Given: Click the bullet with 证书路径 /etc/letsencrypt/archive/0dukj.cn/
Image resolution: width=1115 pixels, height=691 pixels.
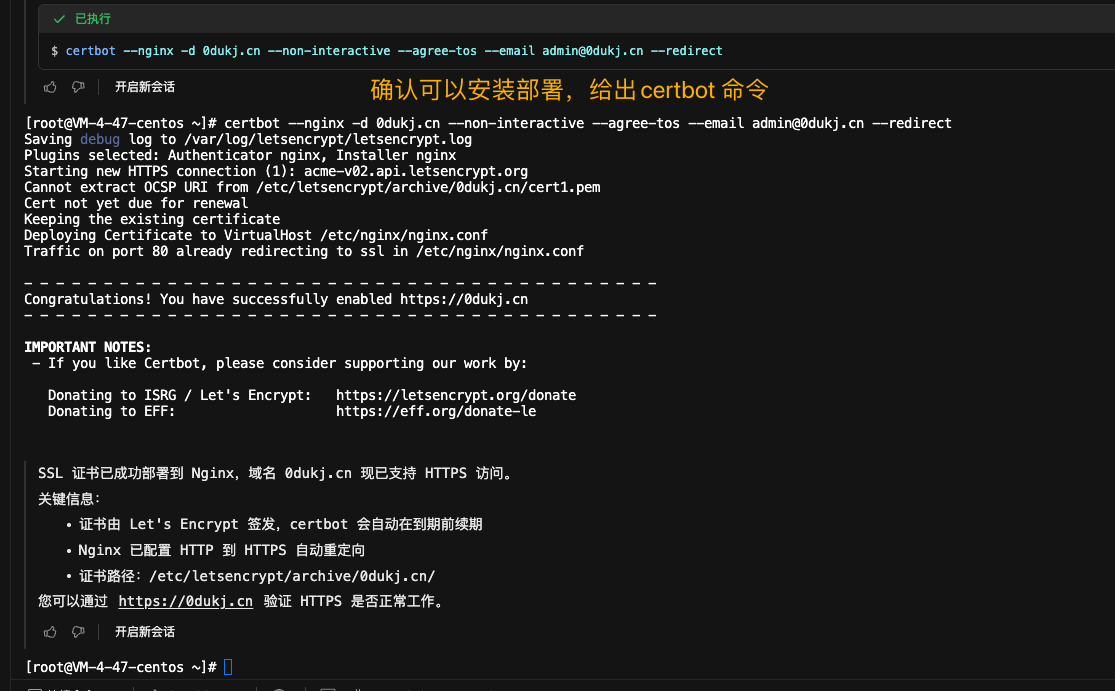Looking at the screenshot, I should coord(257,576).
